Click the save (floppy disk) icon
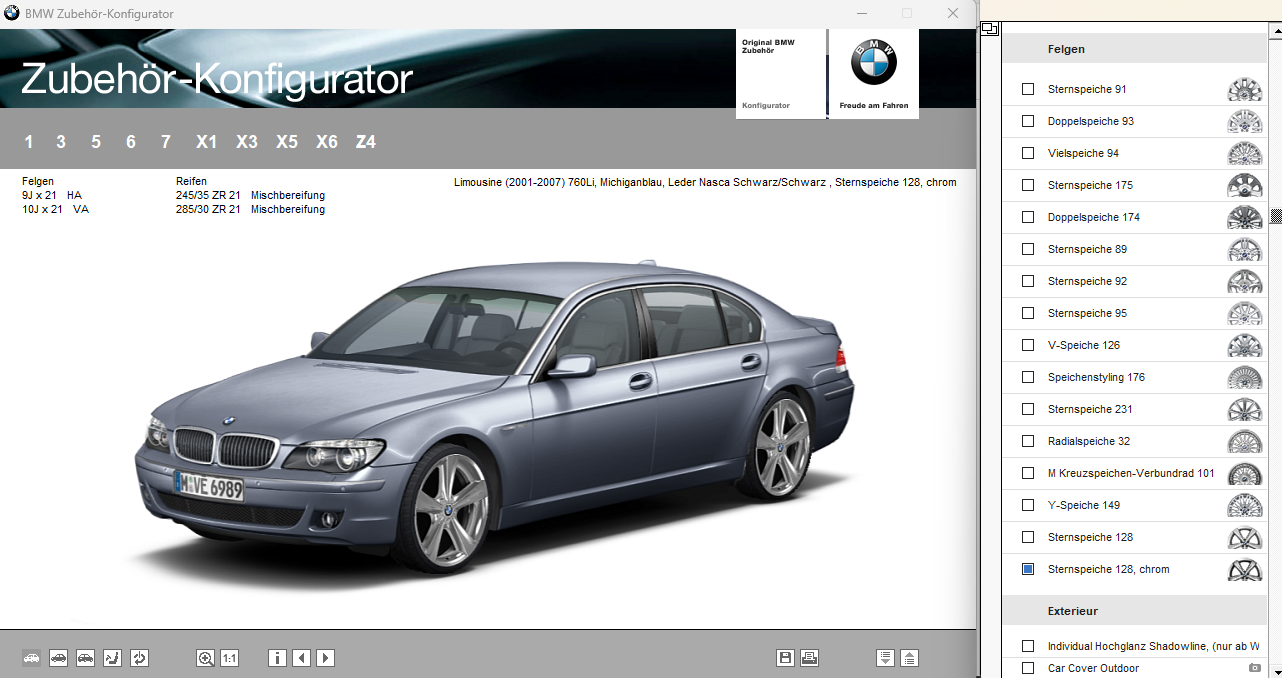This screenshot has width=1282, height=678. 786,658
